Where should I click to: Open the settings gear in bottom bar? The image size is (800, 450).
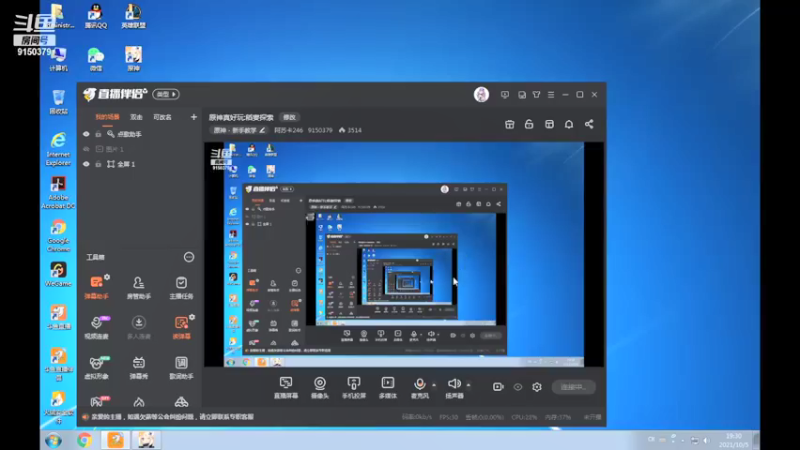tap(537, 387)
